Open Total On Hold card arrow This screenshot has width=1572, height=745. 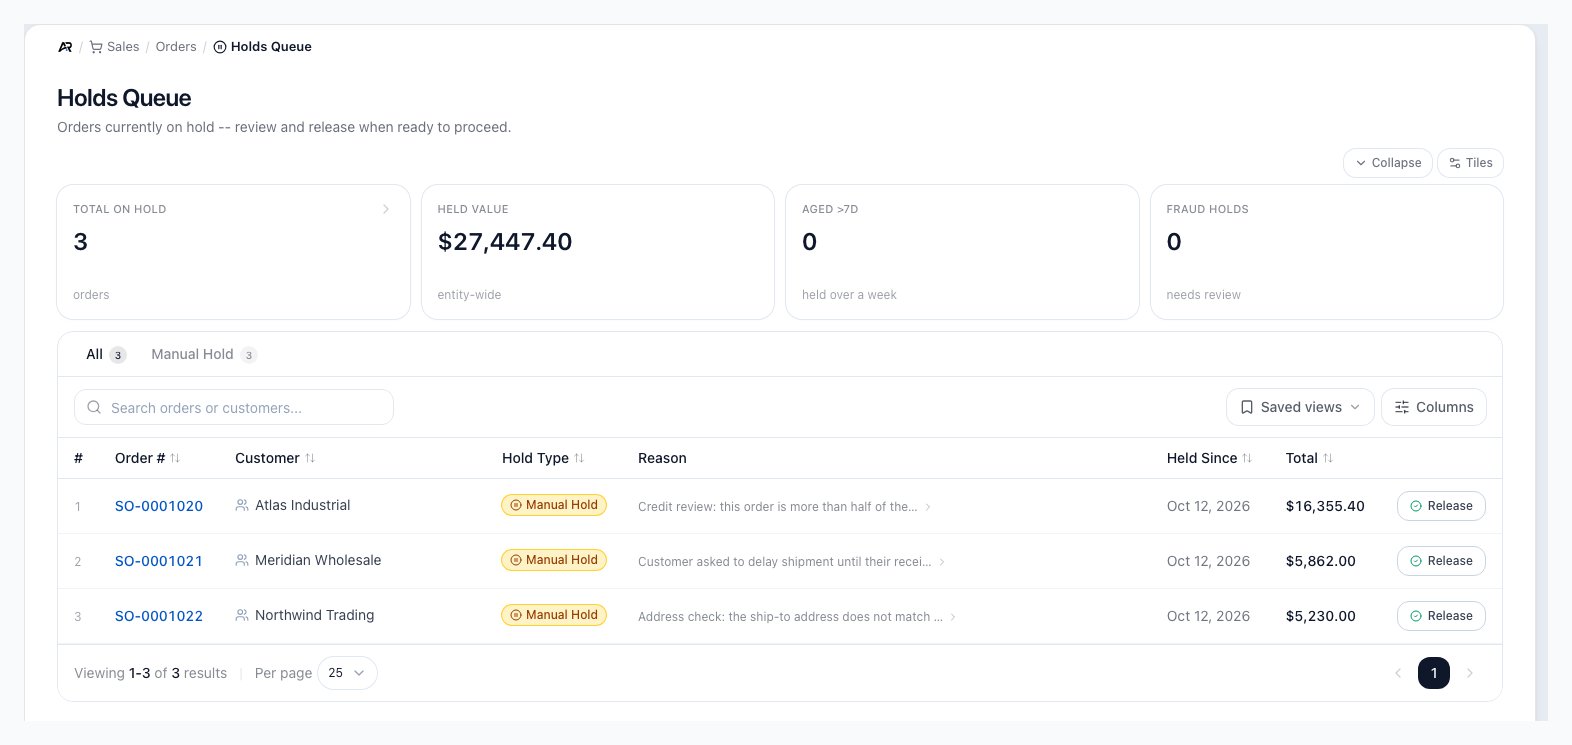coord(386,209)
